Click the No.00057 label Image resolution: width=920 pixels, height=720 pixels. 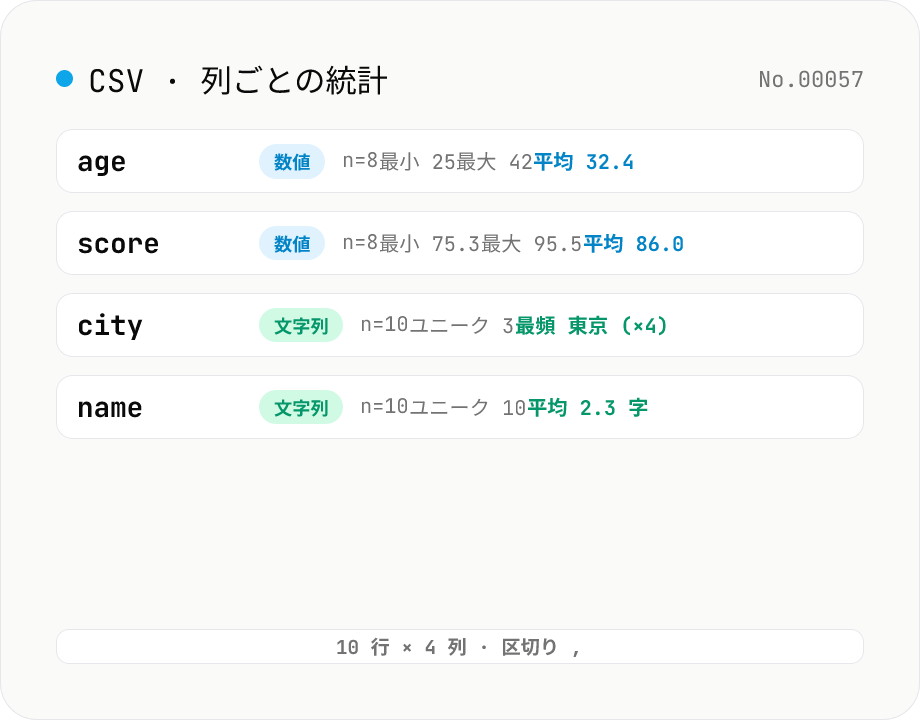(811, 79)
